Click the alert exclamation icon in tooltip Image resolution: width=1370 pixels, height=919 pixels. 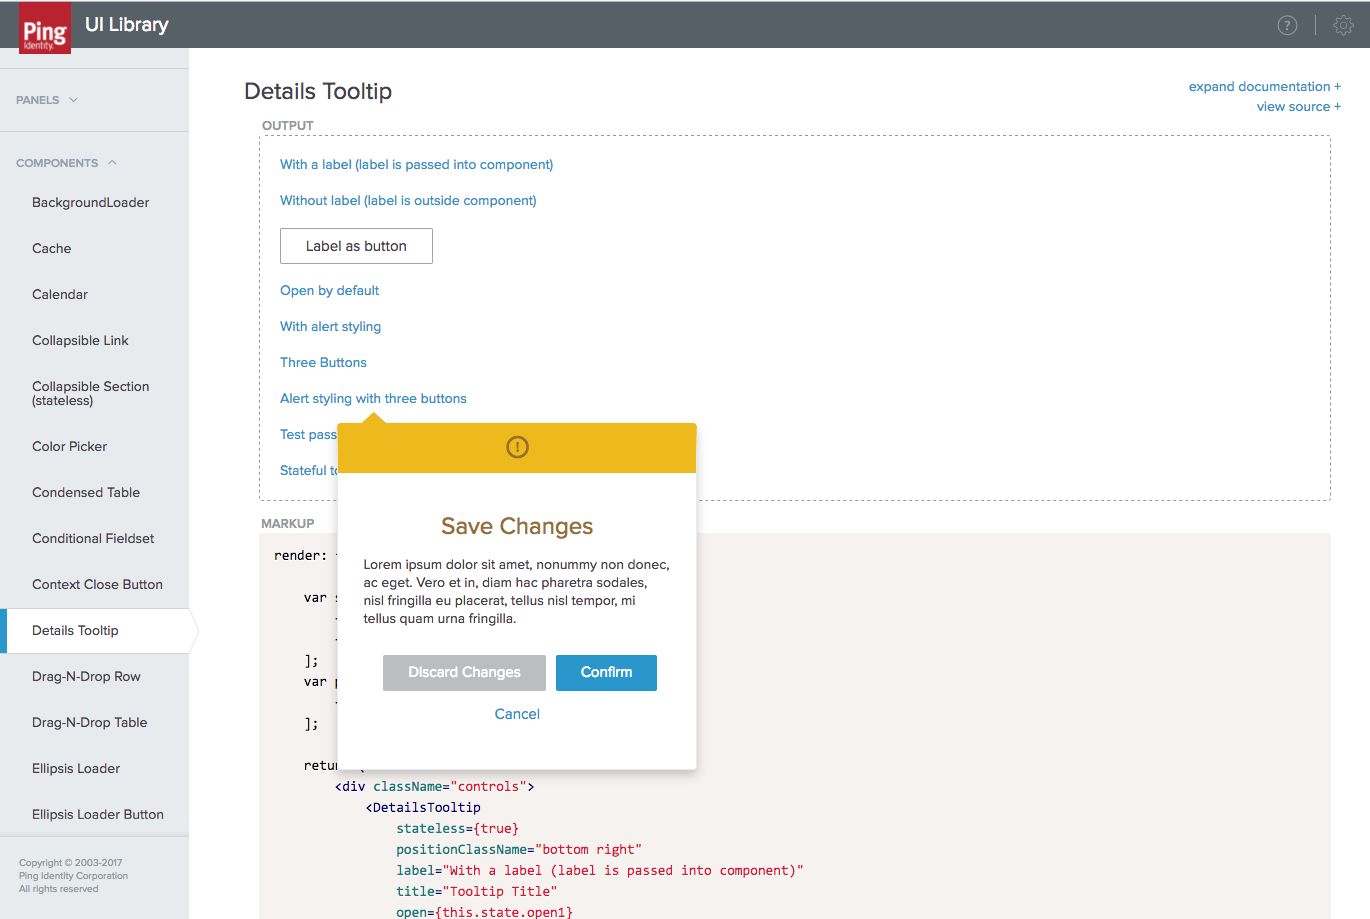coord(517,447)
